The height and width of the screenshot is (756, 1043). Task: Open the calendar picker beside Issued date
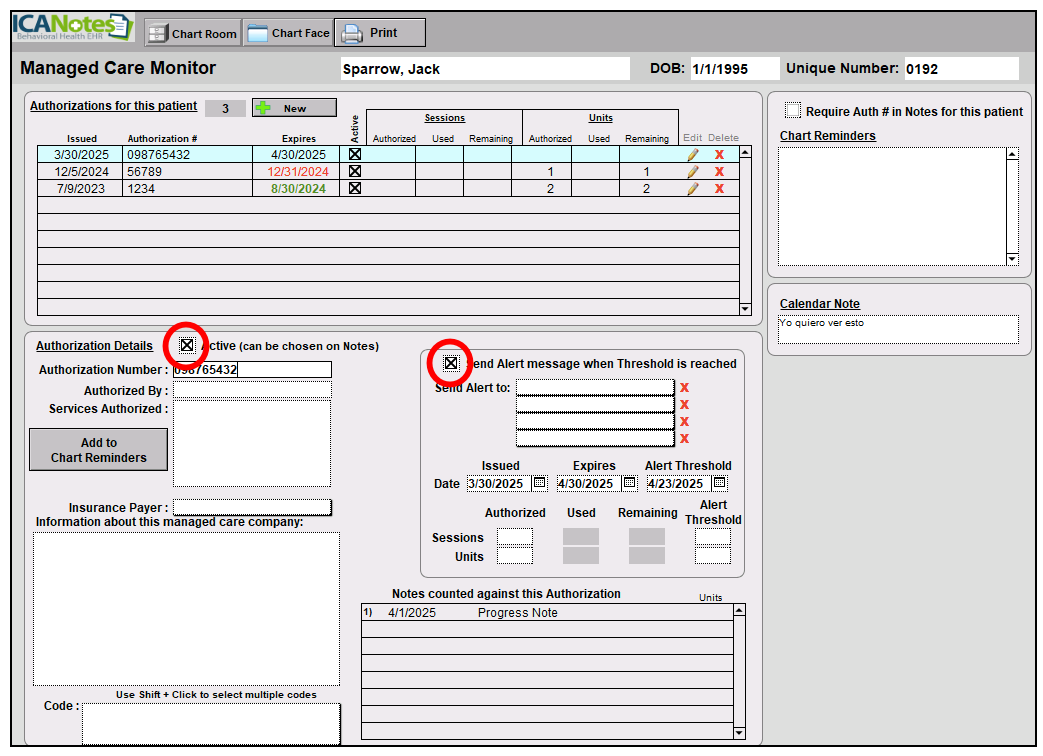[539, 483]
